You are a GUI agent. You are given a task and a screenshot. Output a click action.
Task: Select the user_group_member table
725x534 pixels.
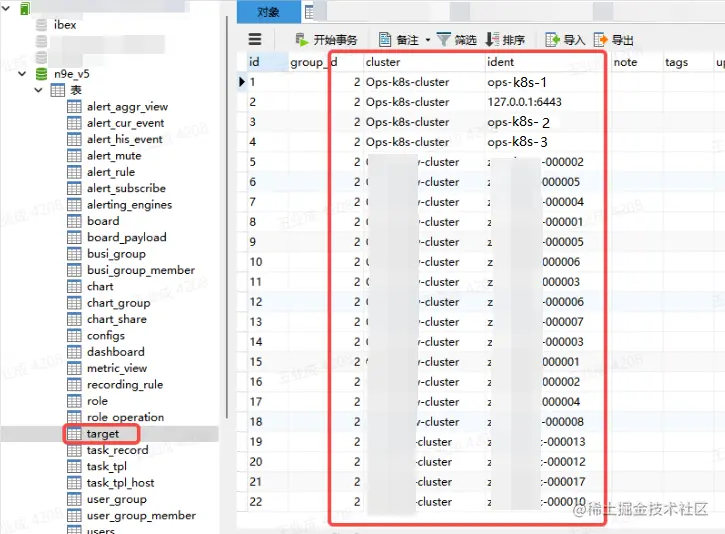tap(141, 516)
